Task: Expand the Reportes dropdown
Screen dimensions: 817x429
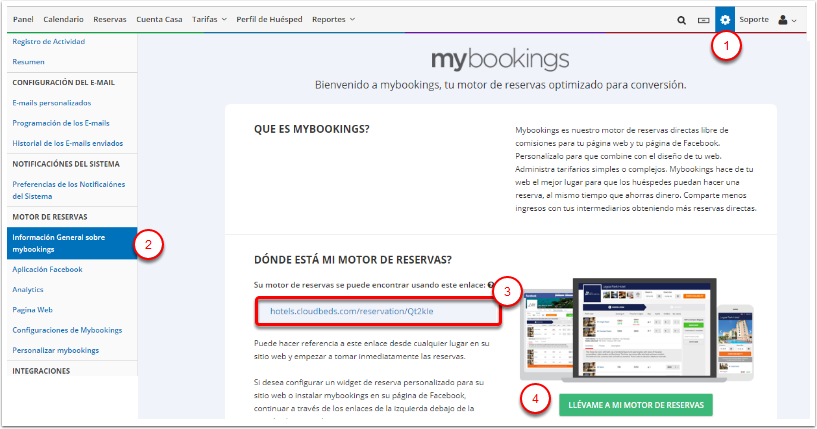Action: 333,19
